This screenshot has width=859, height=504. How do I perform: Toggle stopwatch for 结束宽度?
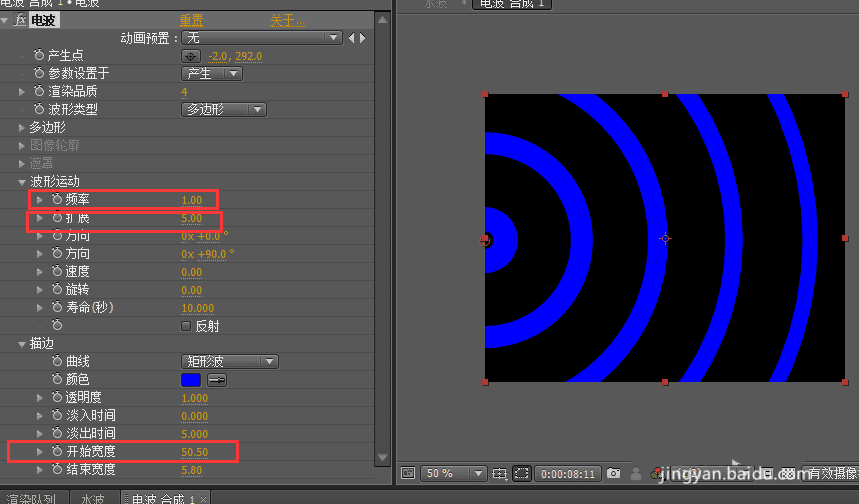click(x=57, y=469)
